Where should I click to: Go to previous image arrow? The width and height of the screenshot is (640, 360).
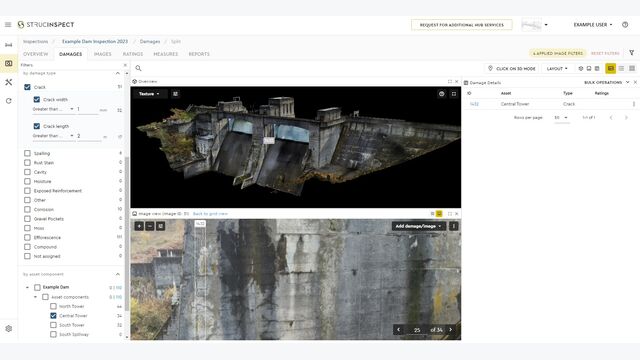pyautogui.click(x=399, y=329)
